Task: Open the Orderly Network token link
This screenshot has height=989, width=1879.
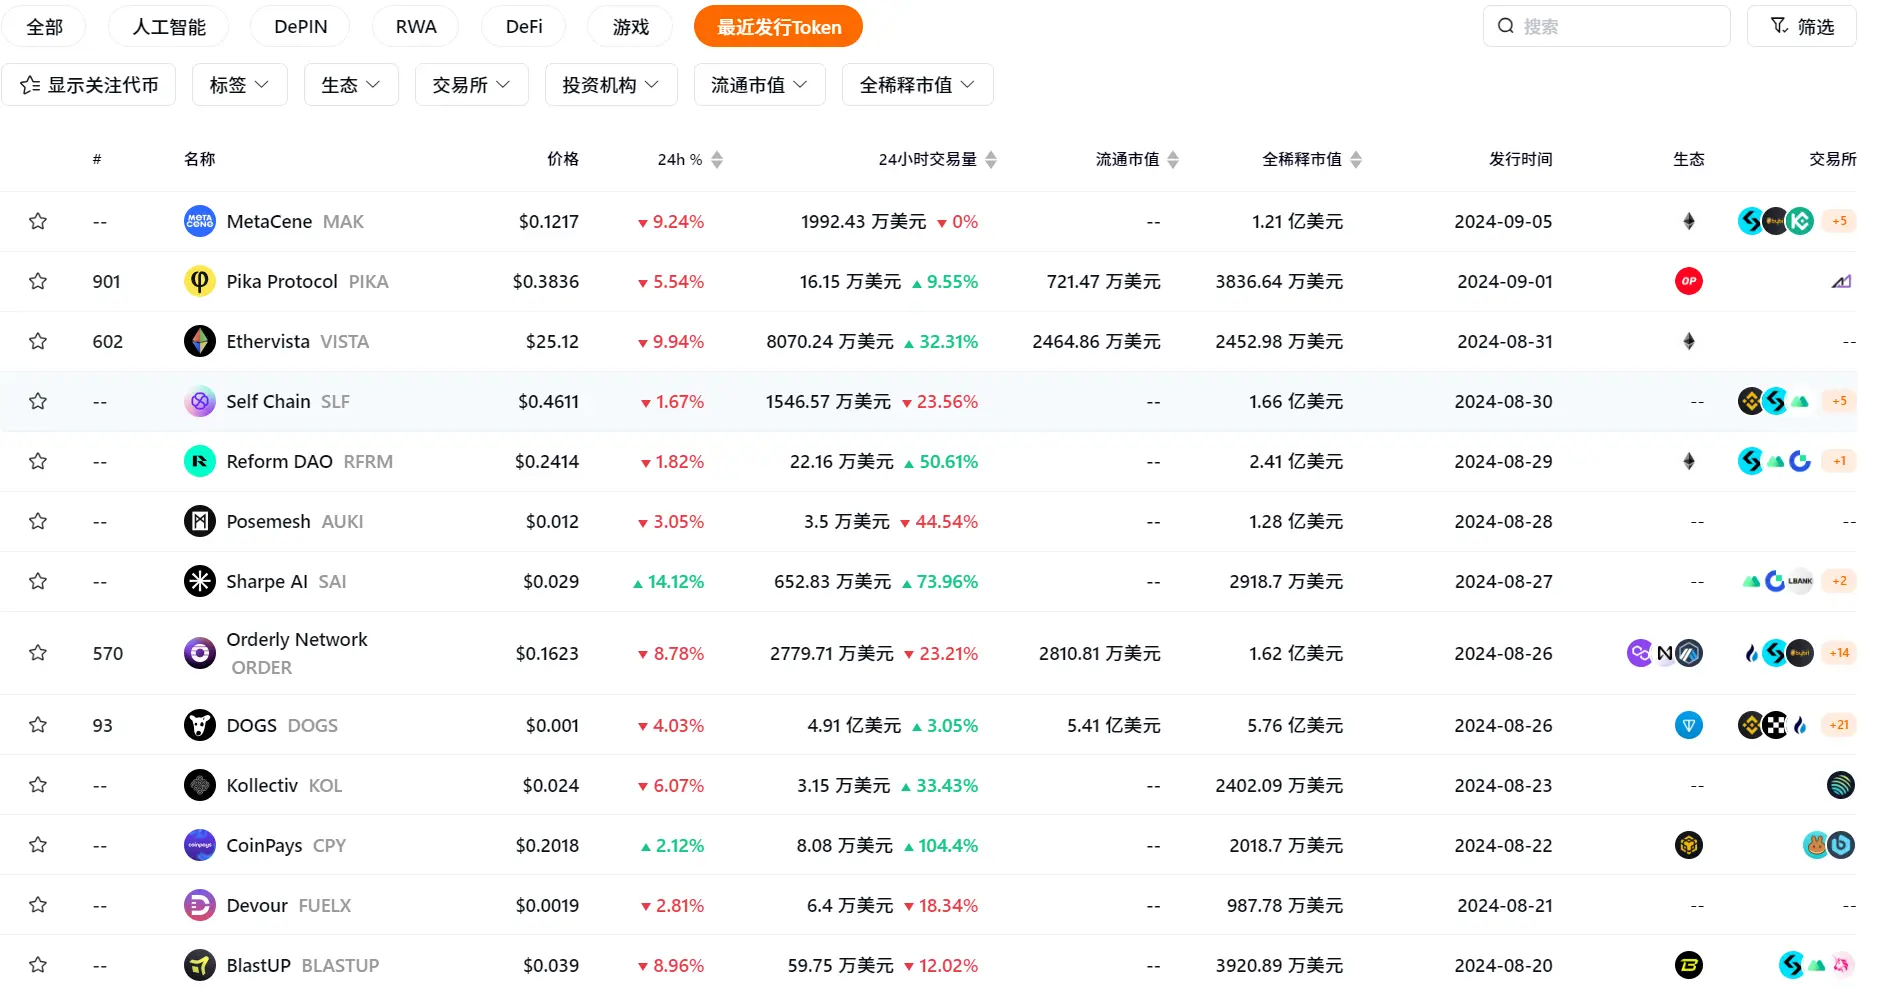Action: [296, 640]
